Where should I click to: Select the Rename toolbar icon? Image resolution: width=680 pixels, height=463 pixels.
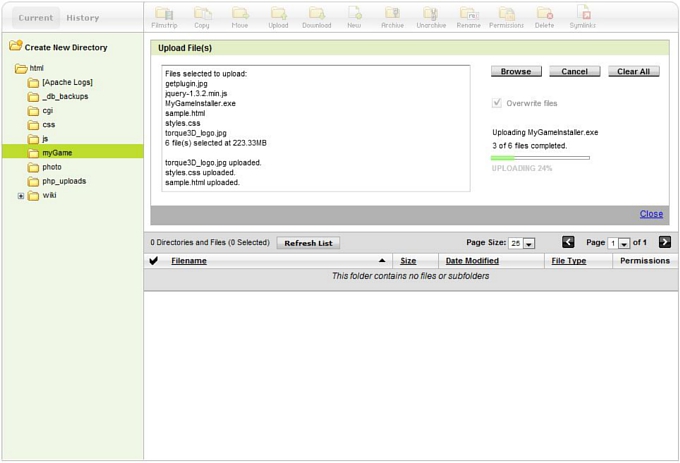point(469,18)
